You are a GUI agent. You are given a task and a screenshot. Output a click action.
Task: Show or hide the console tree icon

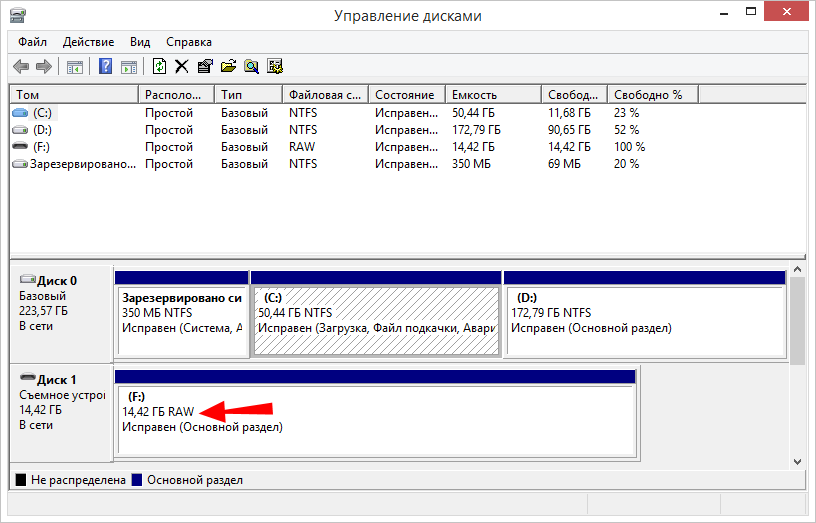[75, 67]
